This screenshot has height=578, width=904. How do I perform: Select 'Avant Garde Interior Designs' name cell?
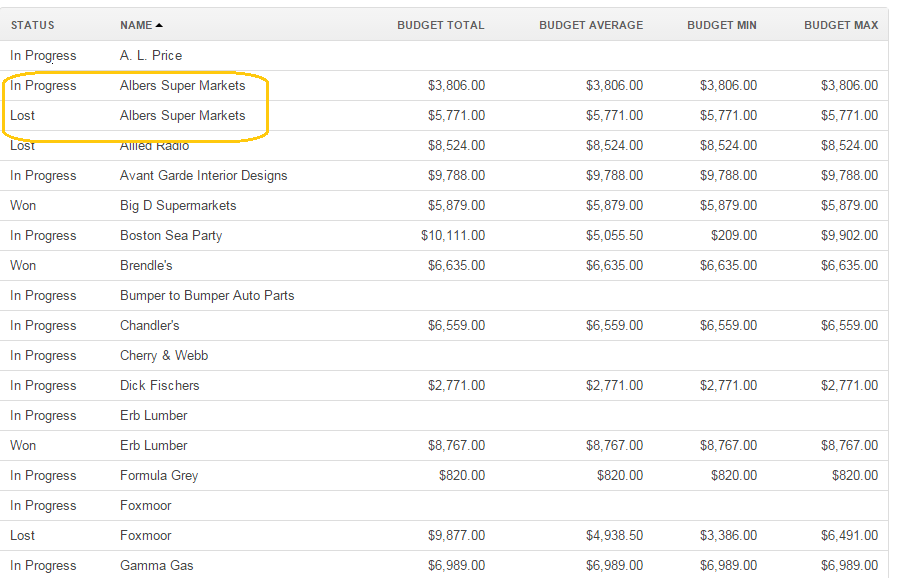204,175
